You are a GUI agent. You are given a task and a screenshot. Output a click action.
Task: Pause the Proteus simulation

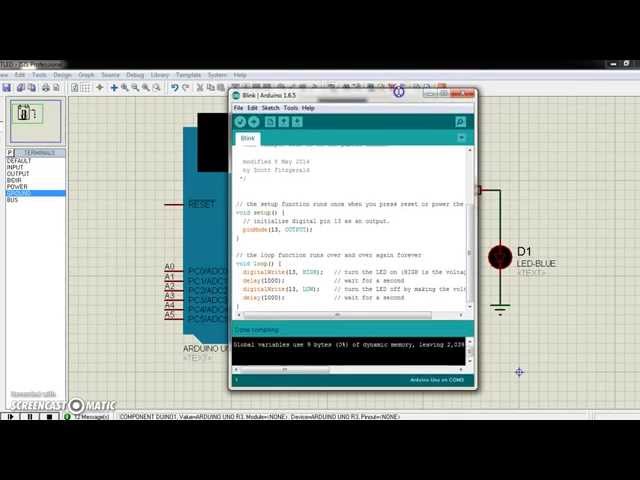coord(30,417)
